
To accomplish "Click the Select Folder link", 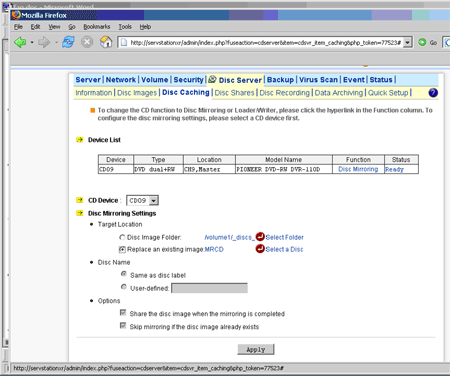I will coord(284,237).
